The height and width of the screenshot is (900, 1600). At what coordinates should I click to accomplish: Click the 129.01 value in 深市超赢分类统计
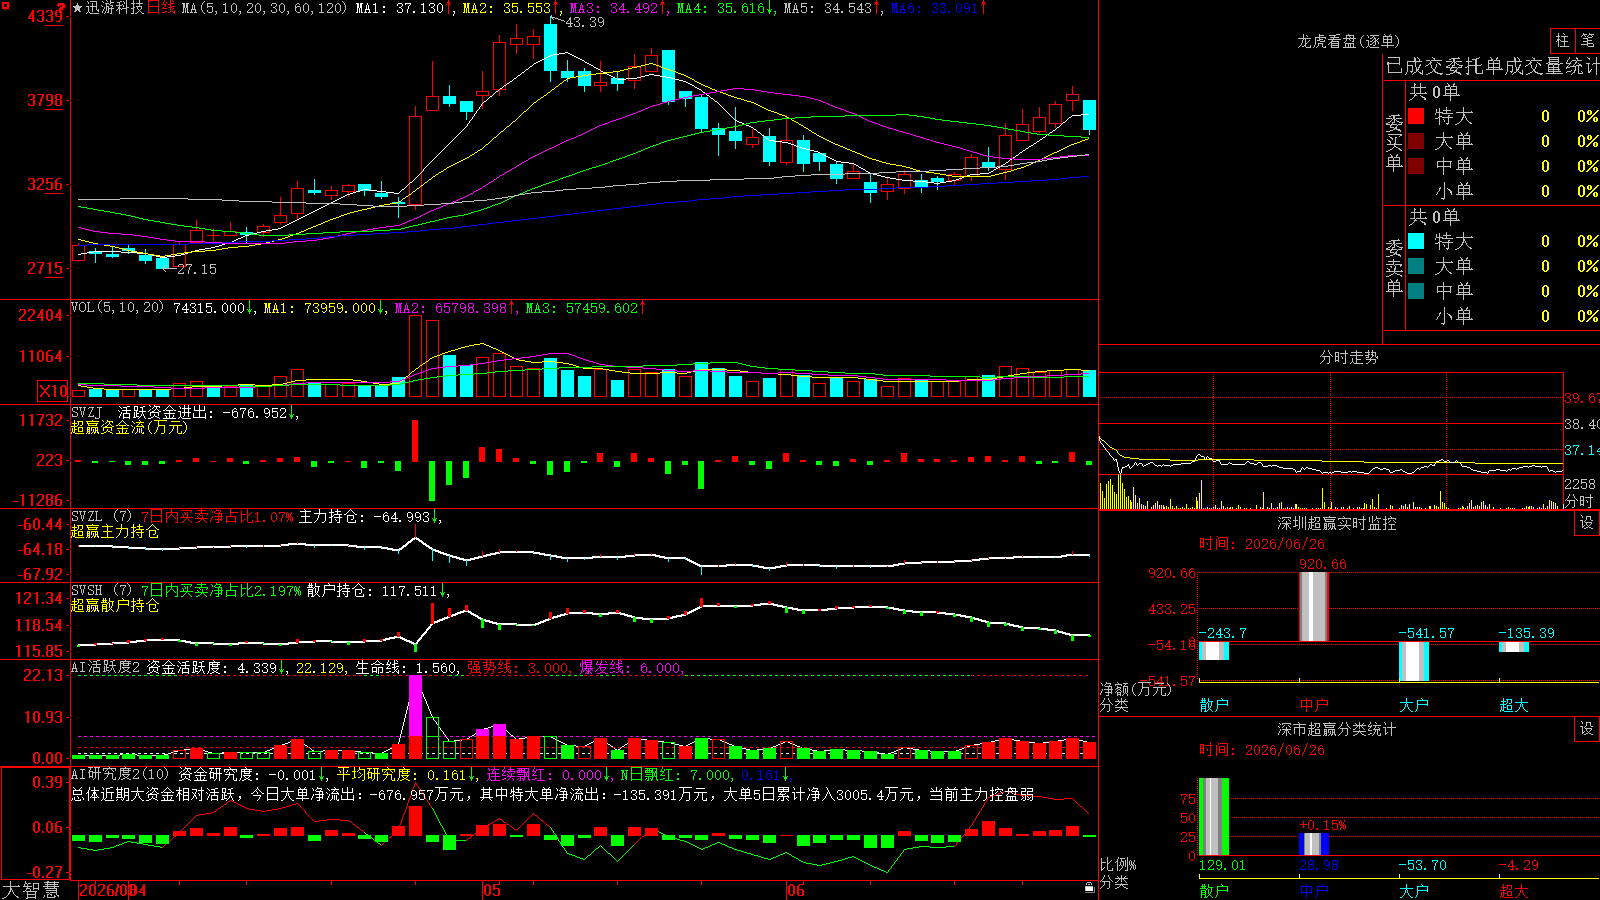(1222, 865)
